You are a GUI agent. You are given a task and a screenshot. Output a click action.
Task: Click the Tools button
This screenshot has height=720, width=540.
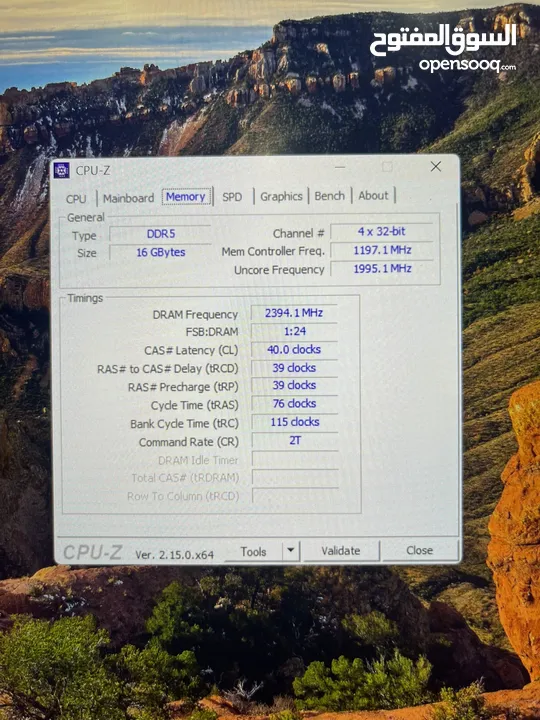(x=253, y=551)
